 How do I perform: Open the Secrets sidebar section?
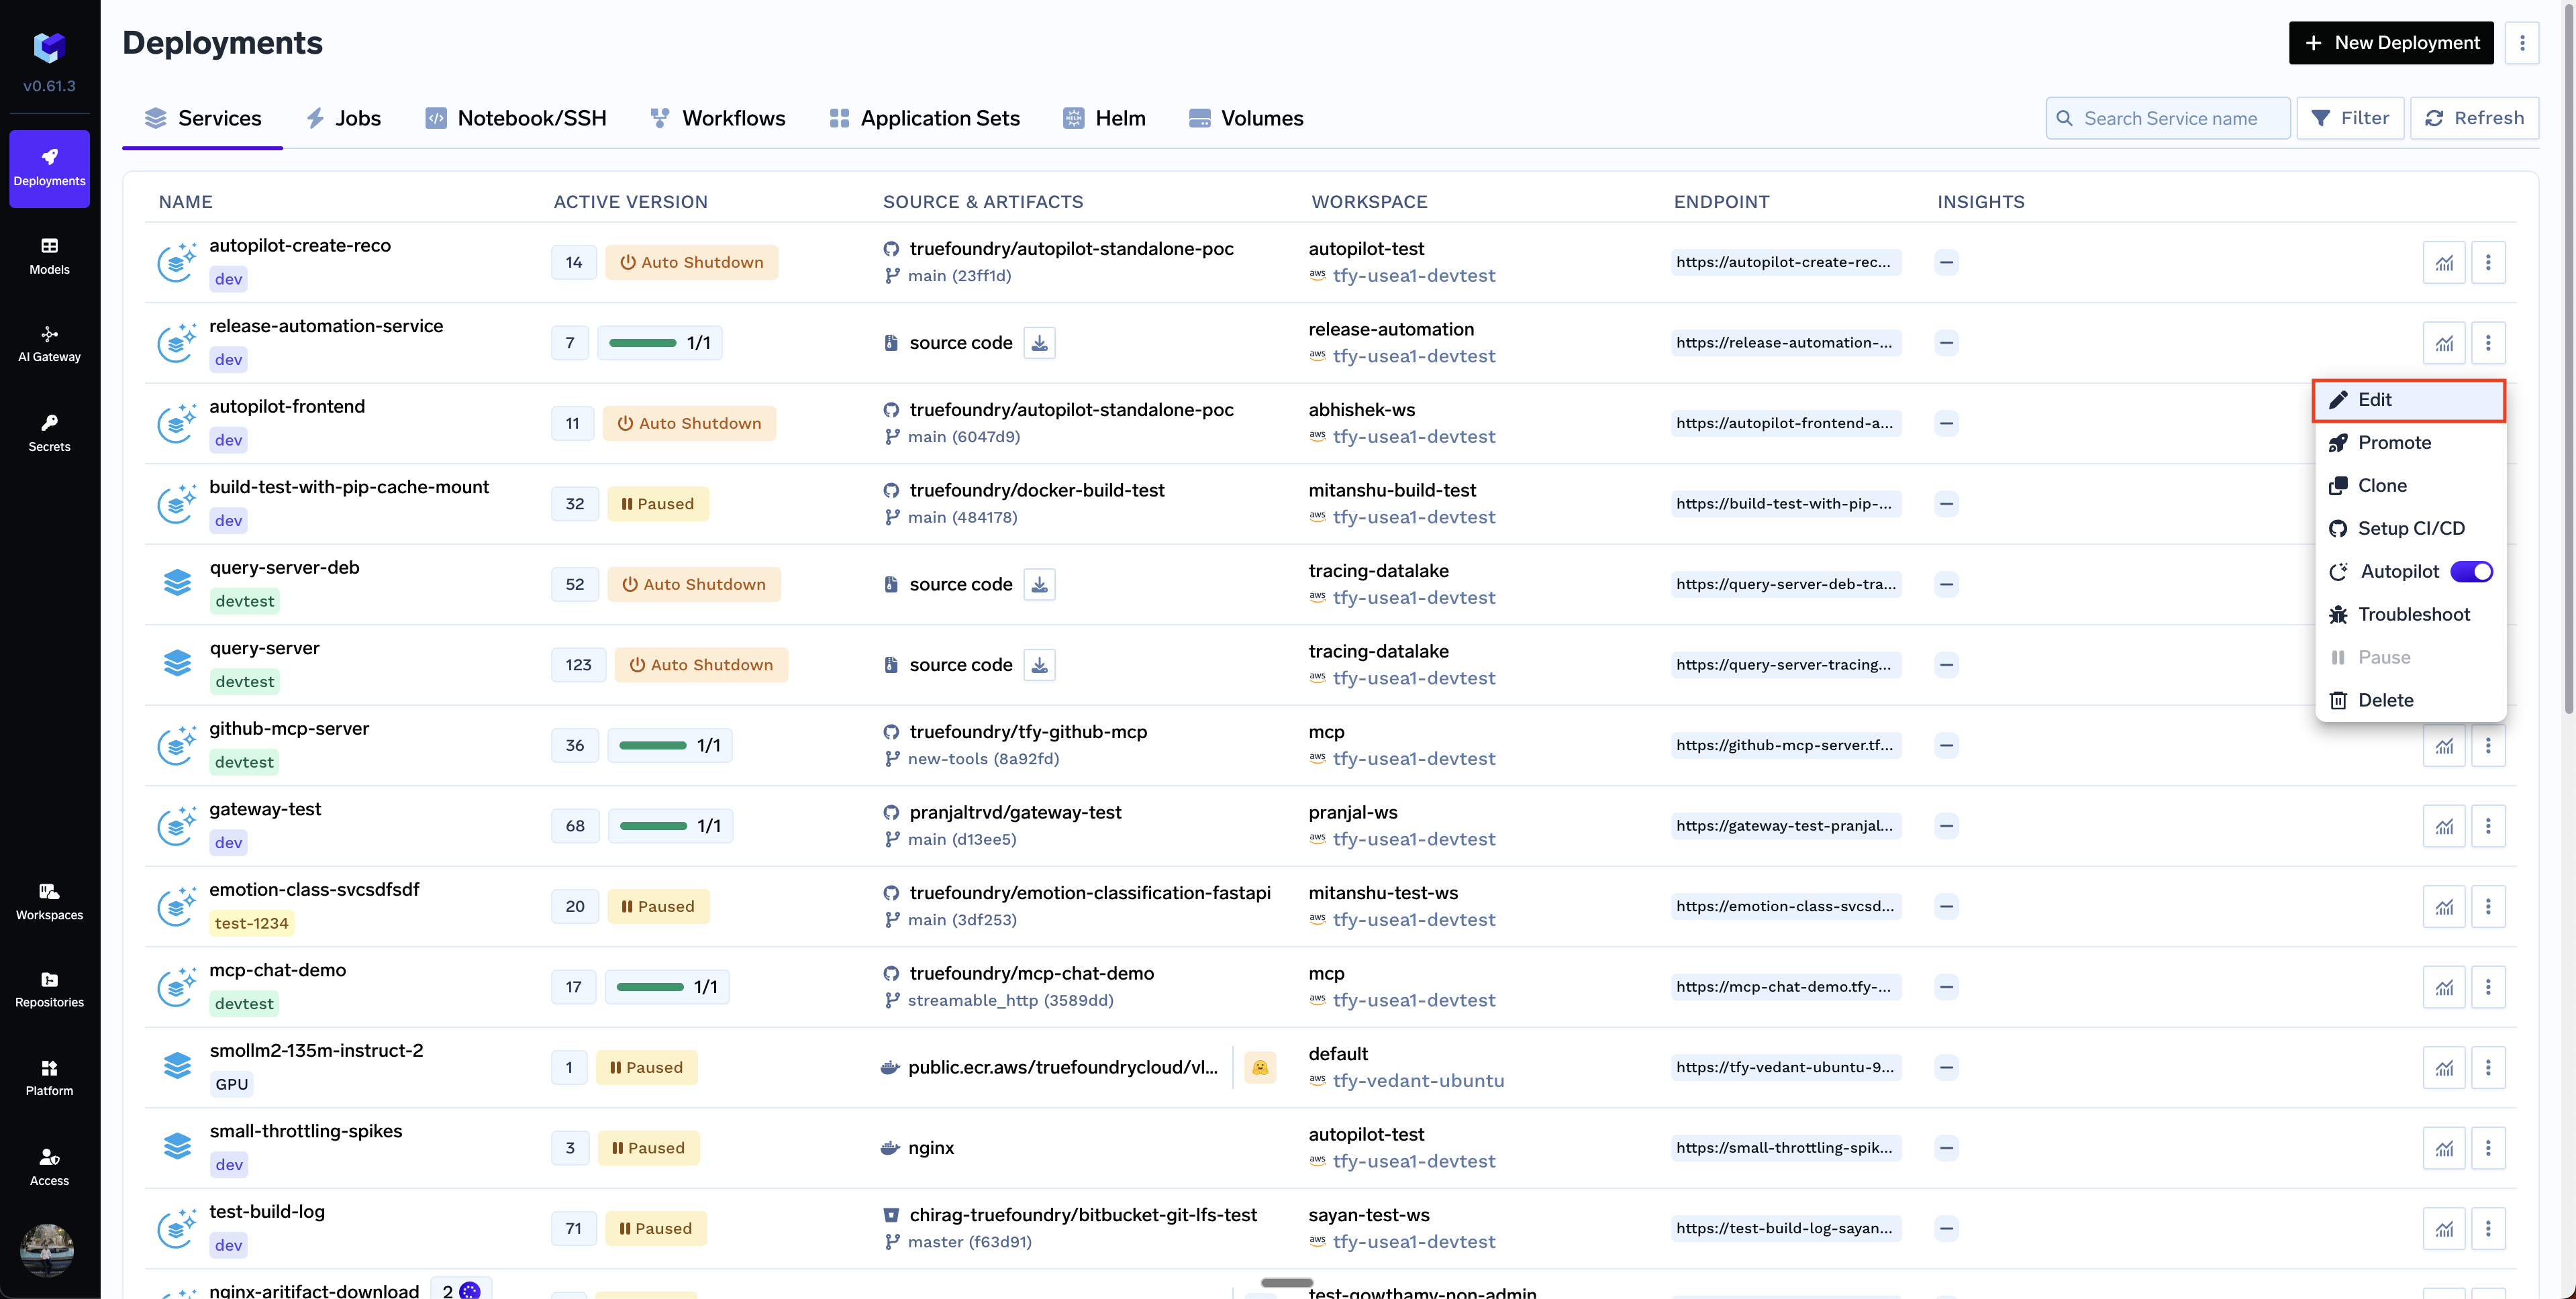pos(49,432)
